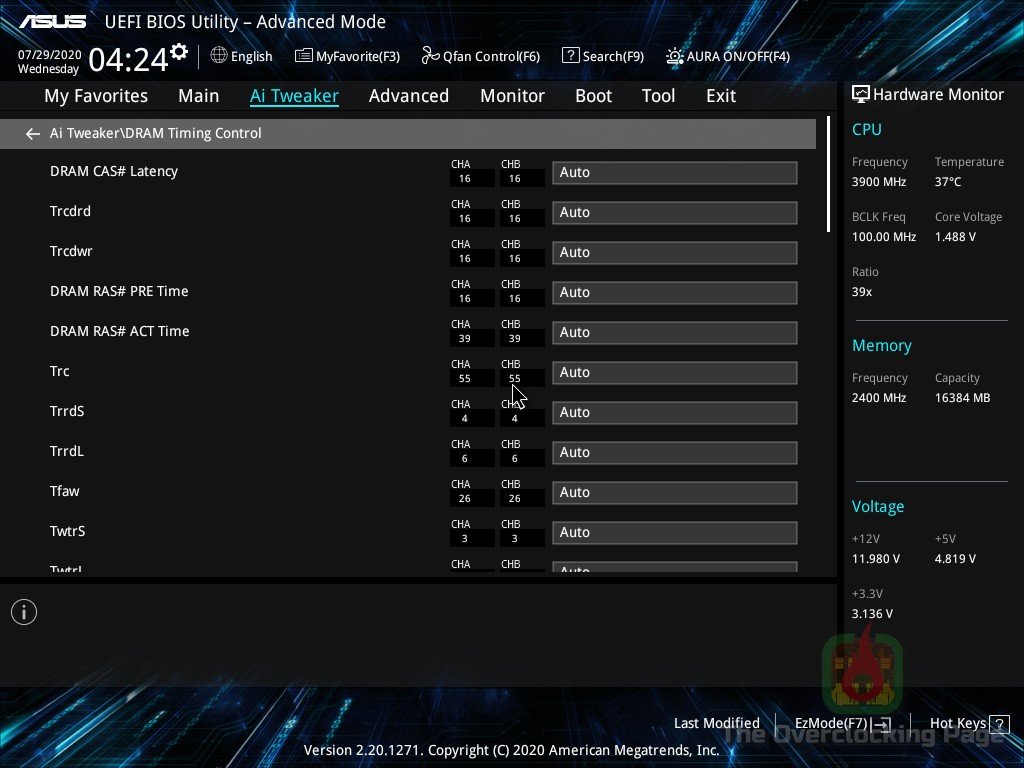Open the MyFavorite(F3) panel
The height and width of the screenshot is (768, 1024).
347,56
